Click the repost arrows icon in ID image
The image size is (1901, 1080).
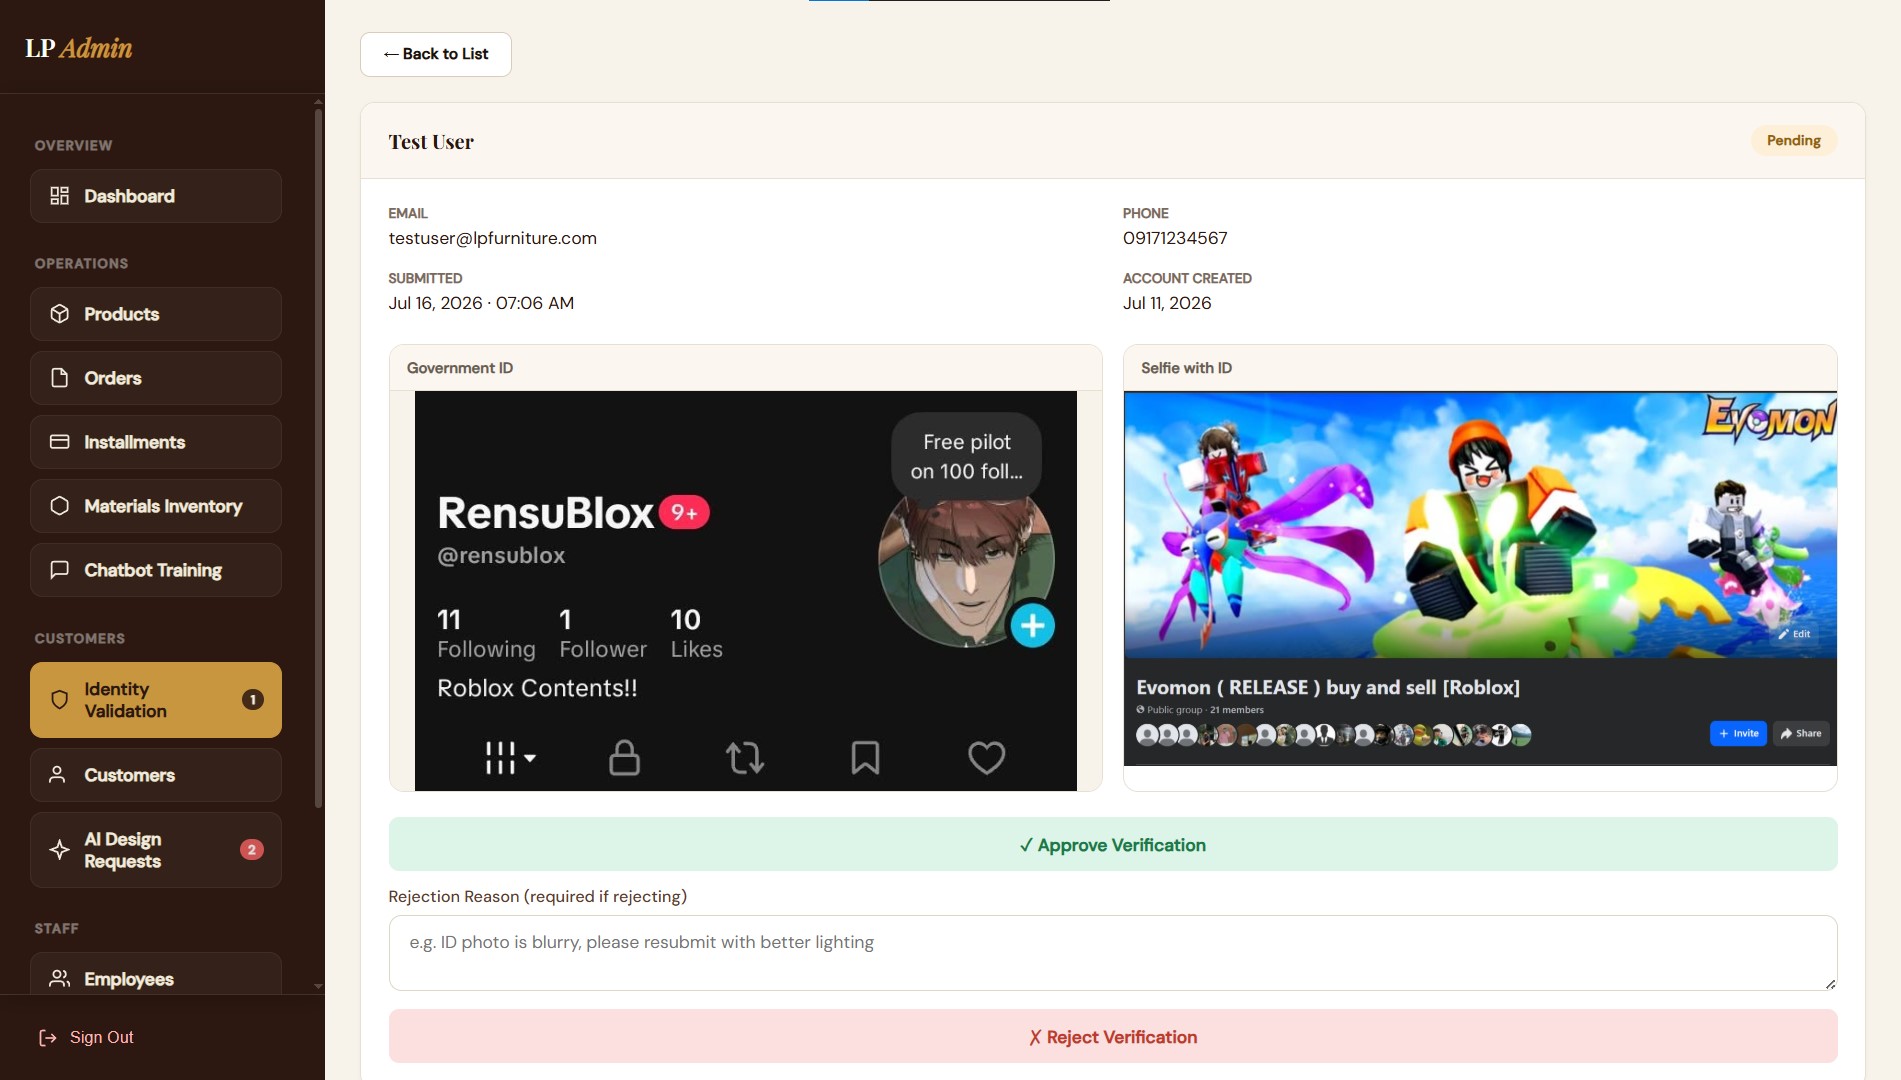point(745,758)
